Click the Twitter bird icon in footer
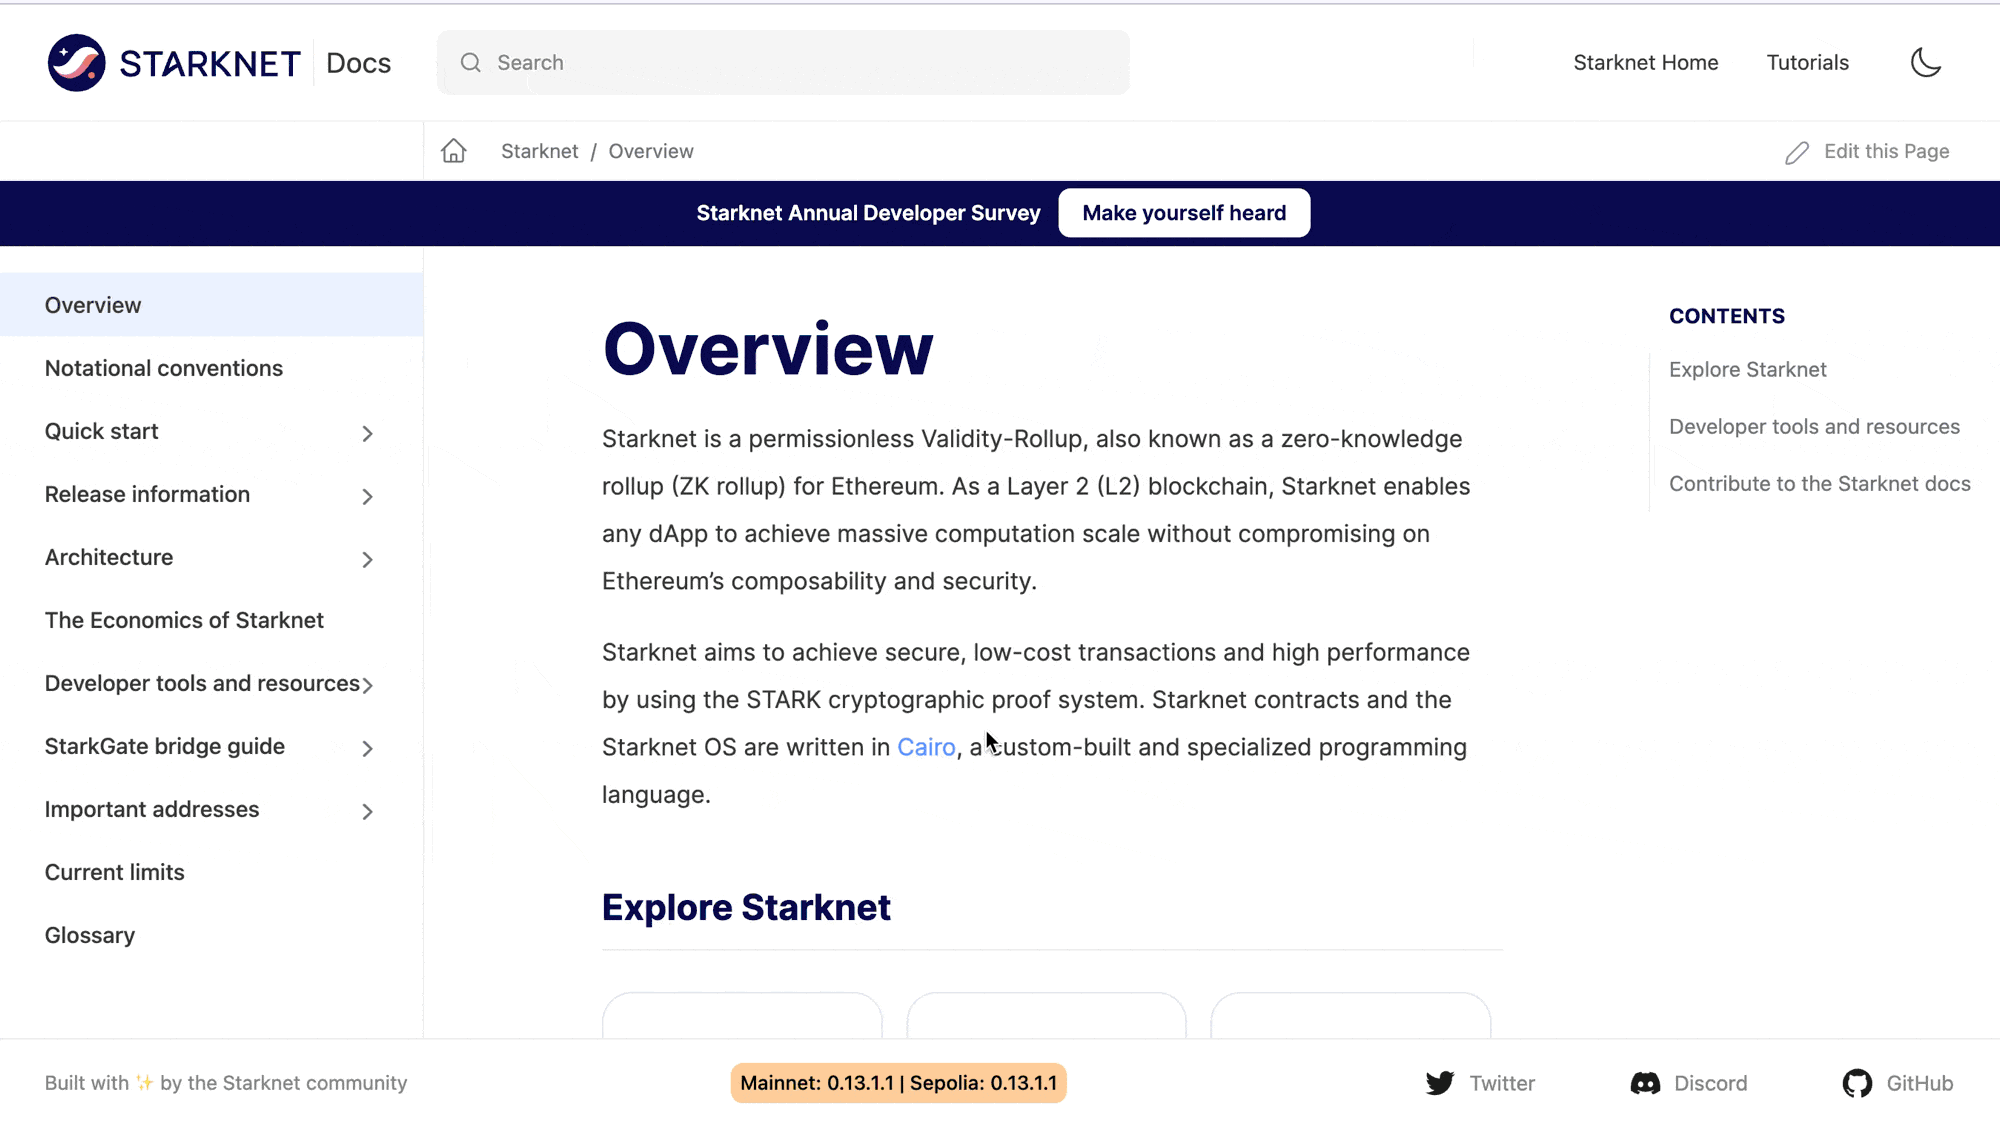 click(x=1442, y=1083)
